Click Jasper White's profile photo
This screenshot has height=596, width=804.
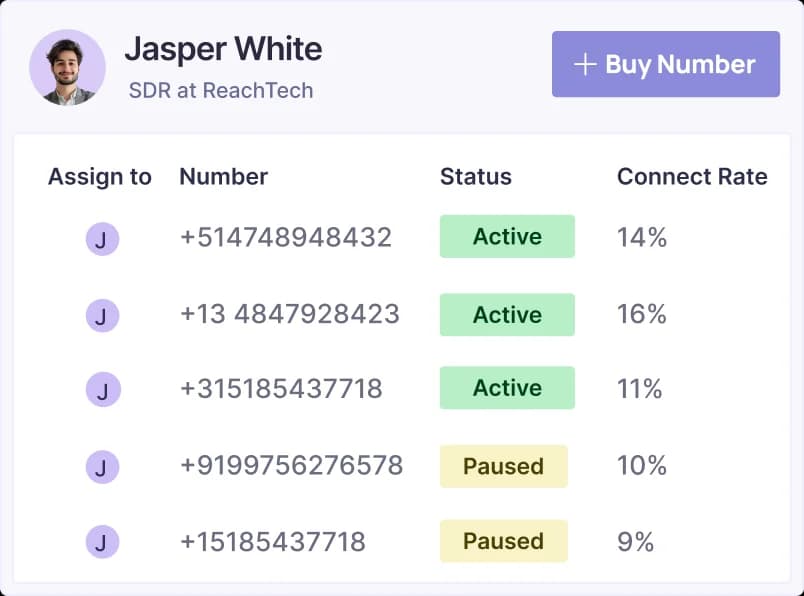pos(68,67)
